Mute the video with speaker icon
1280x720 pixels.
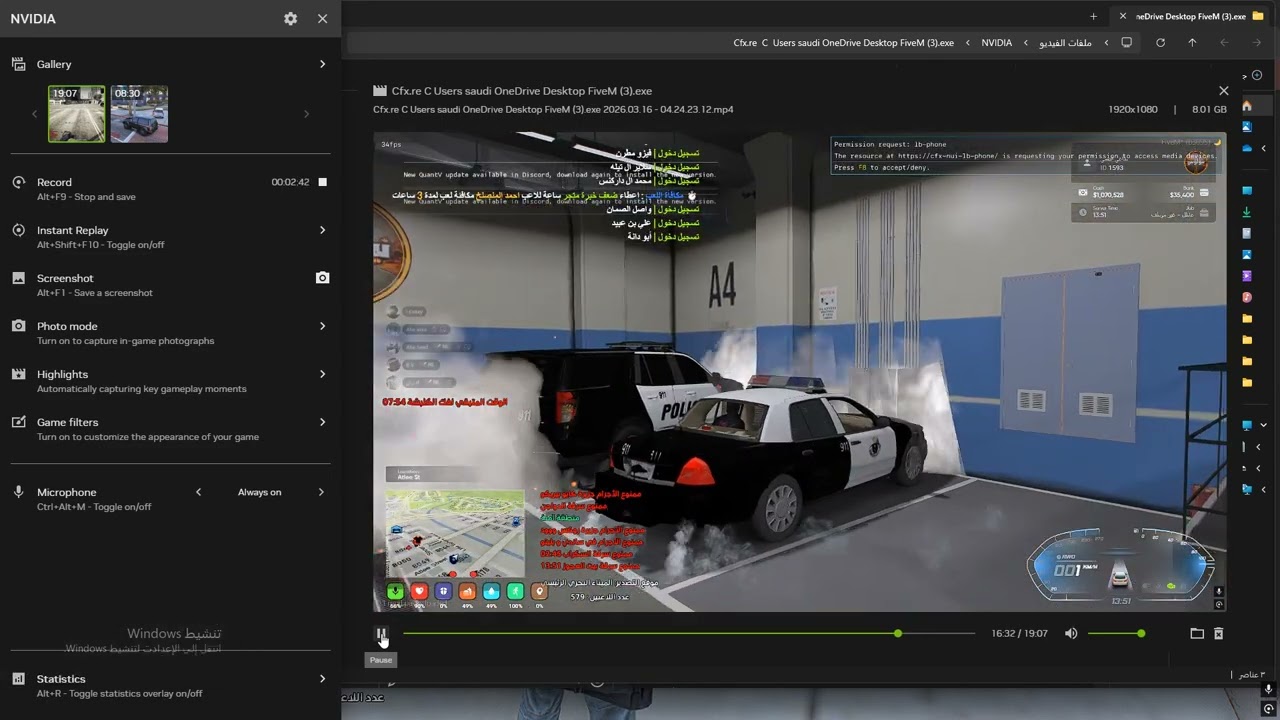pos(1071,633)
